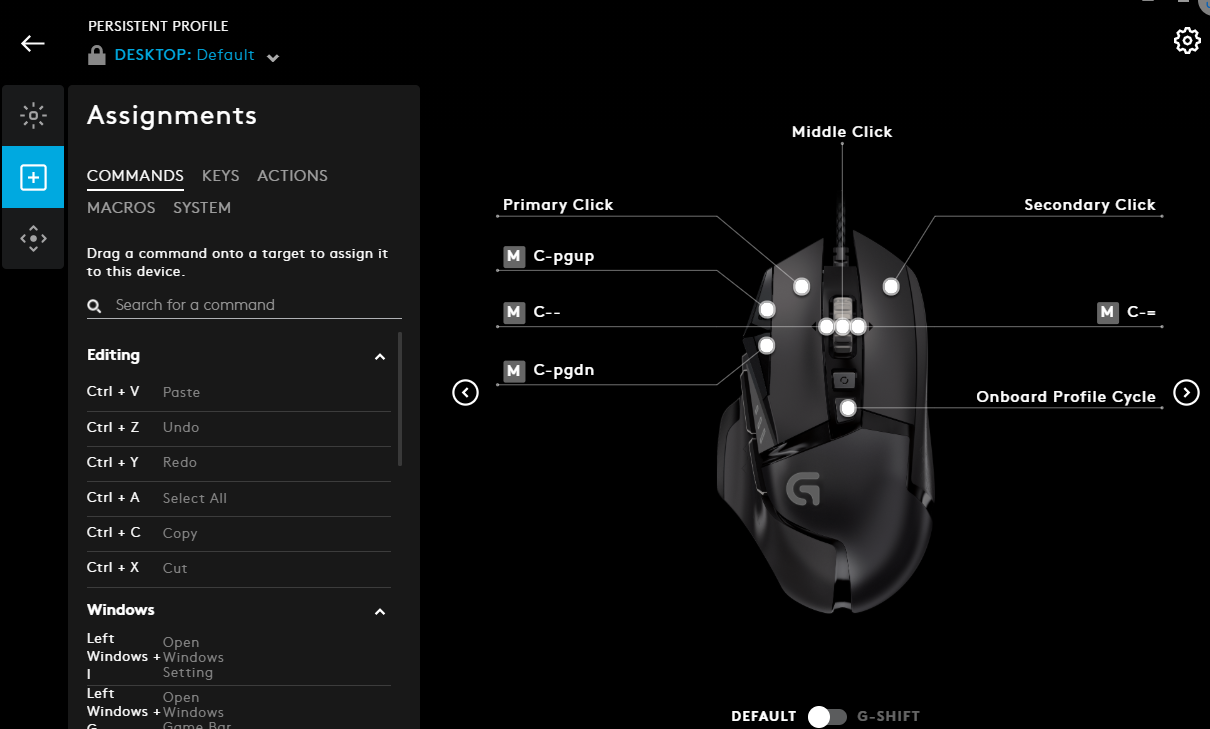This screenshot has width=1210, height=729.
Task: Switch to the ACTIONS tab
Action: click(292, 176)
